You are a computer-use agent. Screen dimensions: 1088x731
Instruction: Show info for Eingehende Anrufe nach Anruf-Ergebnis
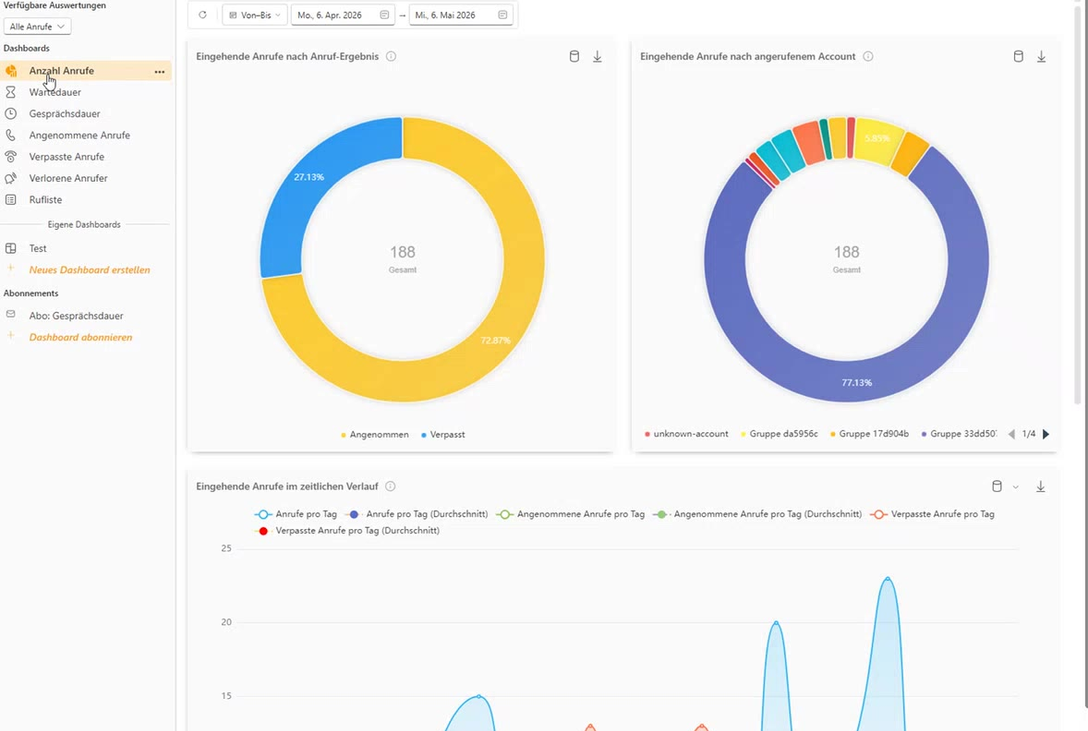[391, 56]
